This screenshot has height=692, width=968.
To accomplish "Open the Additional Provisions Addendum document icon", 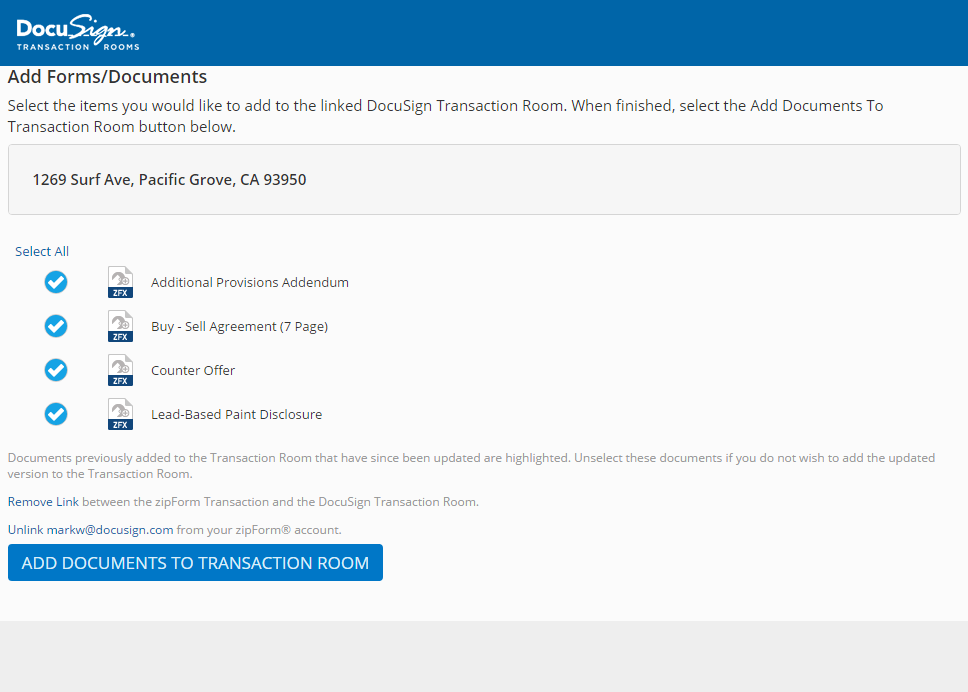I will [120, 282].
